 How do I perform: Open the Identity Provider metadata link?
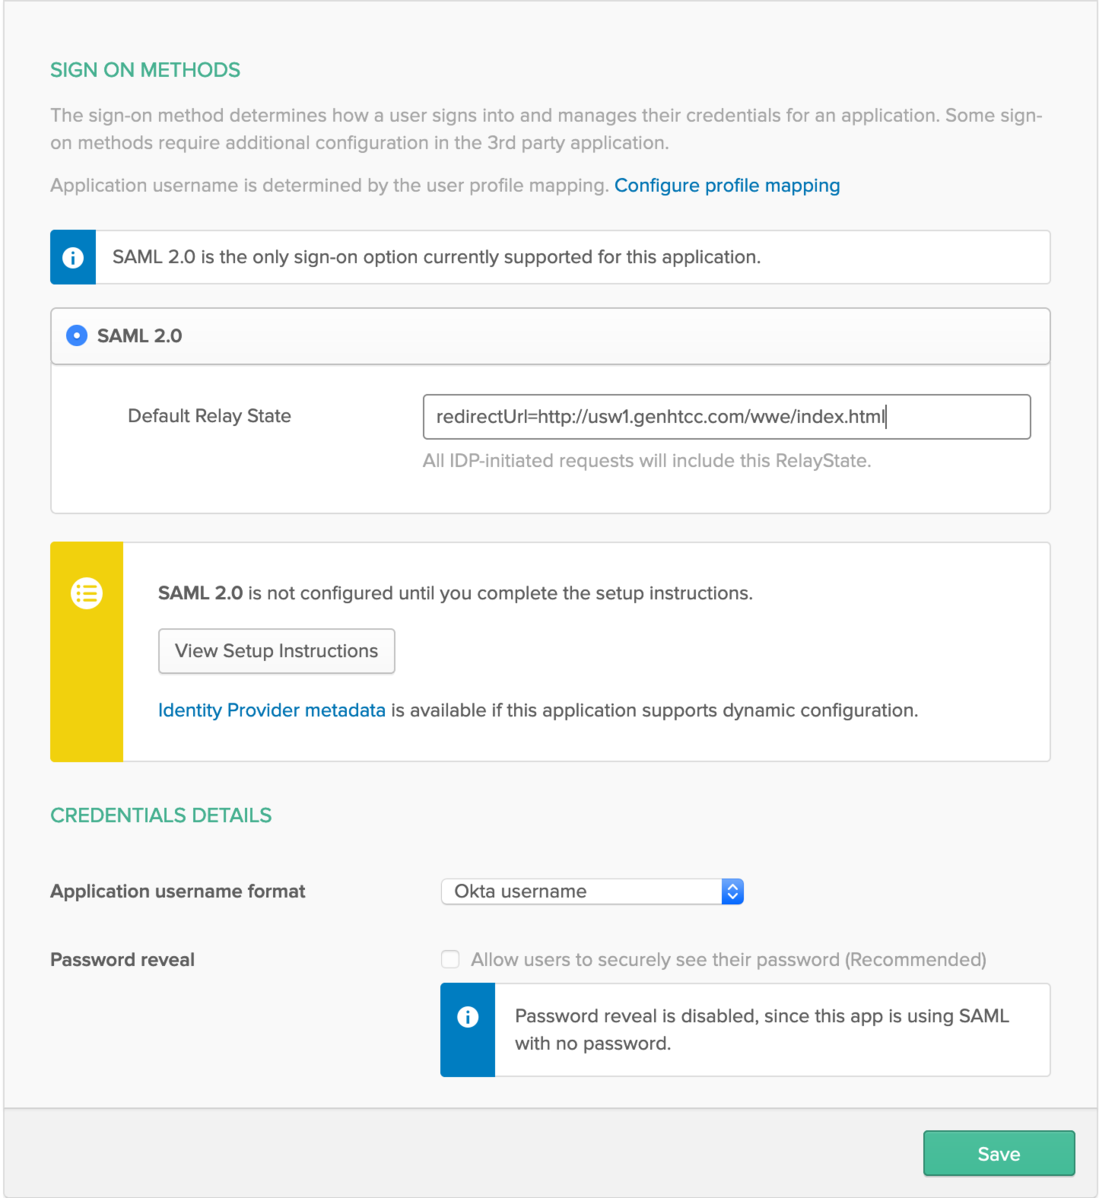coord(271,711)
